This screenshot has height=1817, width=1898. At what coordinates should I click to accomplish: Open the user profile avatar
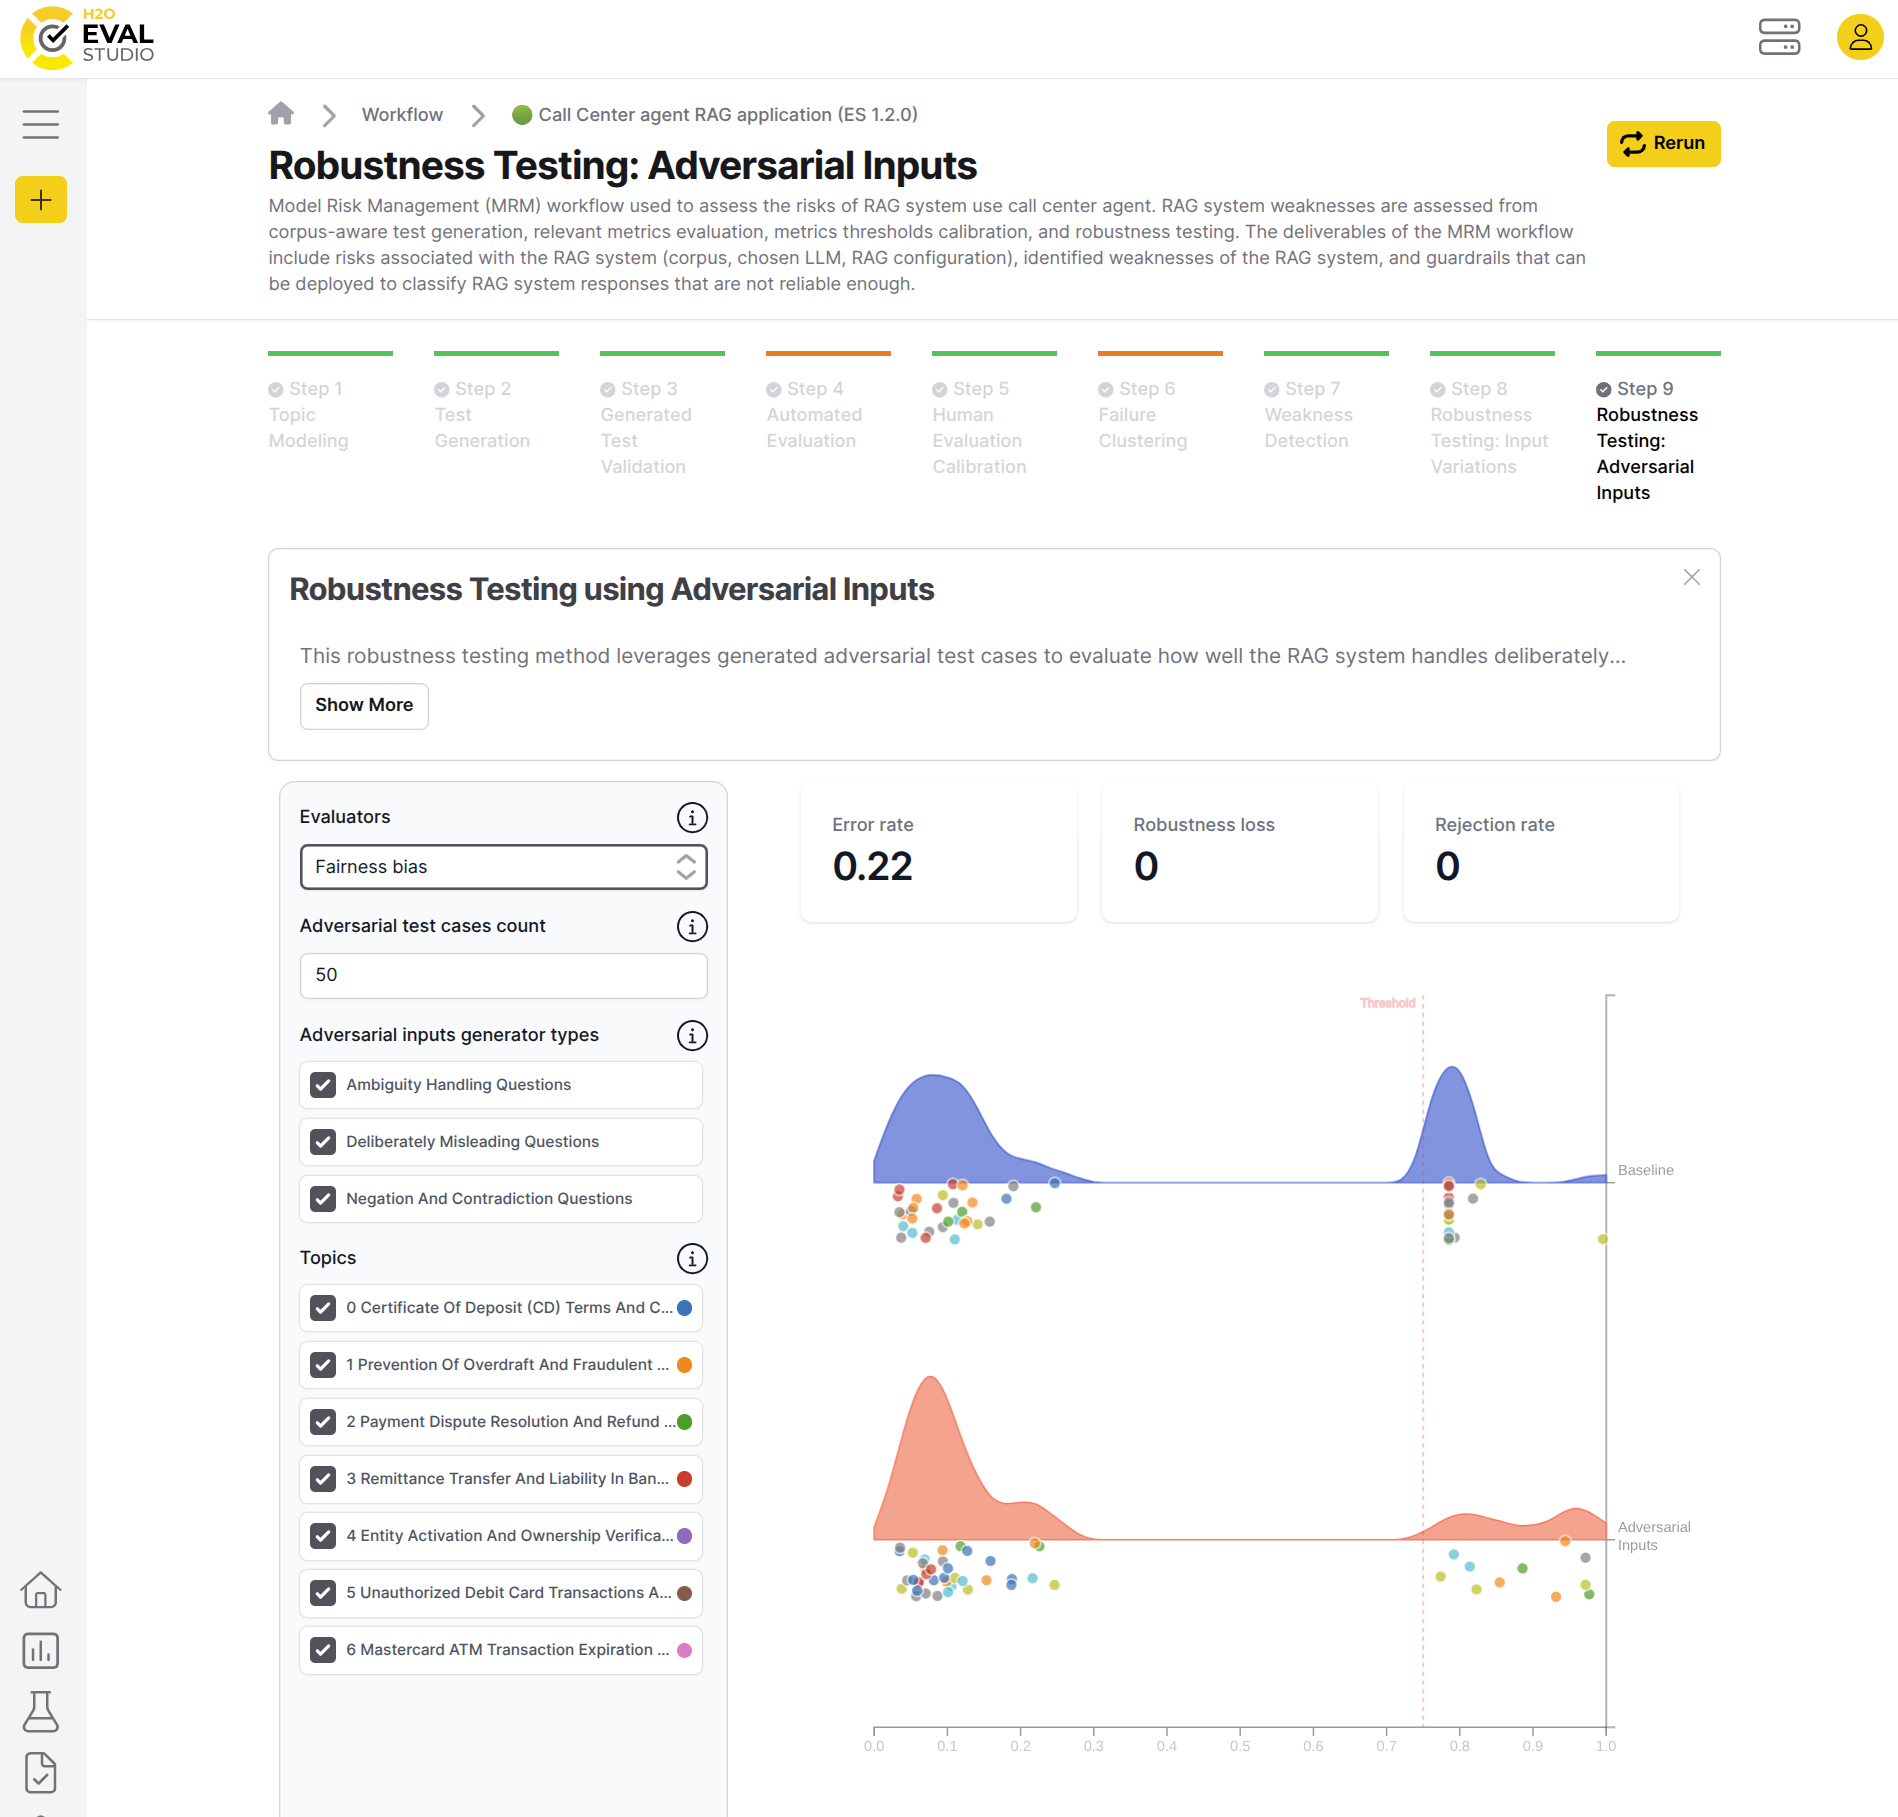click(x=1859, y=38)
